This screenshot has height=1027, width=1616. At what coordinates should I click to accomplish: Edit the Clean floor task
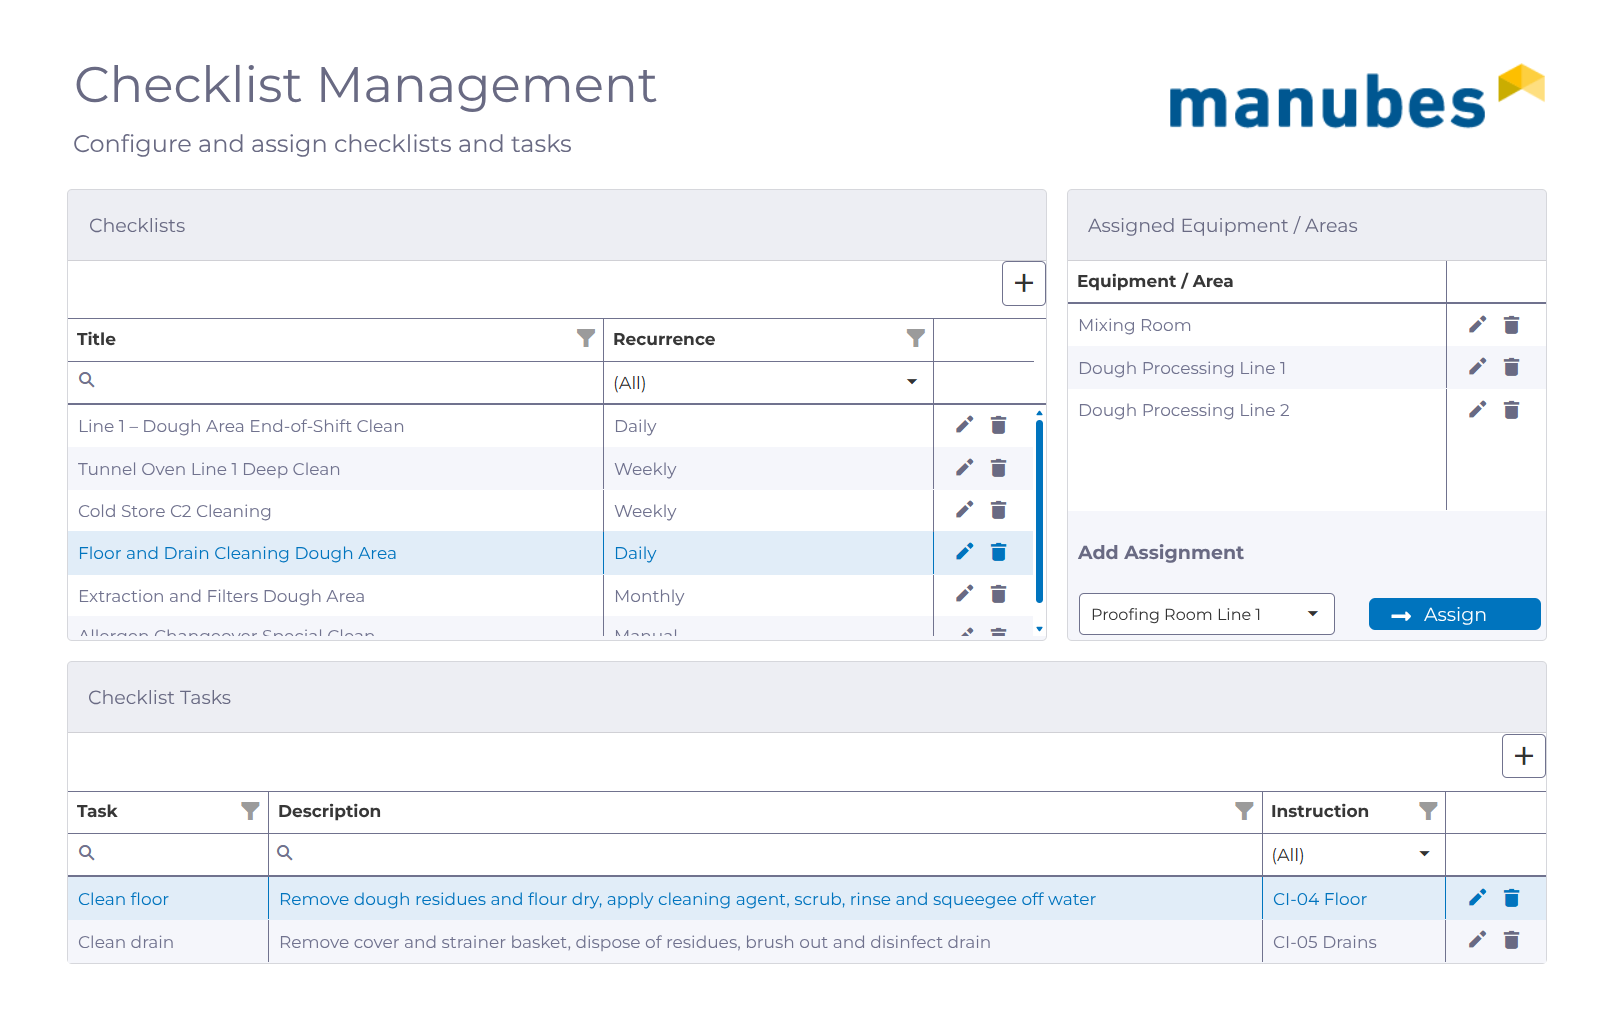tap(1477, 898)
